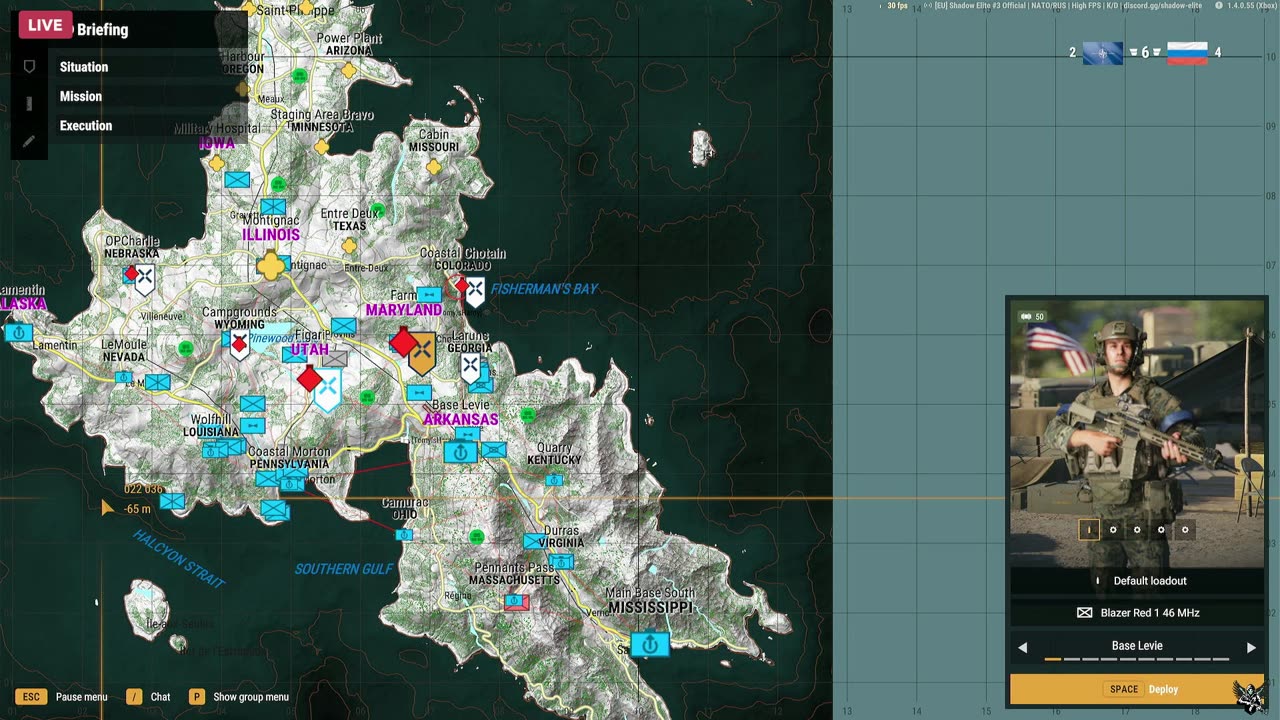This screenshot has height=720, width=1280.
Task: Click the FISHERMAN'S BAY map label
Action: 544,289
